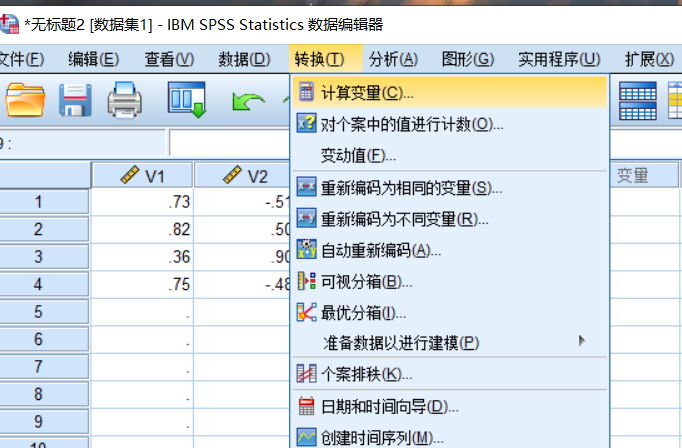Open the 编辑(E) menu

tap(94, 59)
